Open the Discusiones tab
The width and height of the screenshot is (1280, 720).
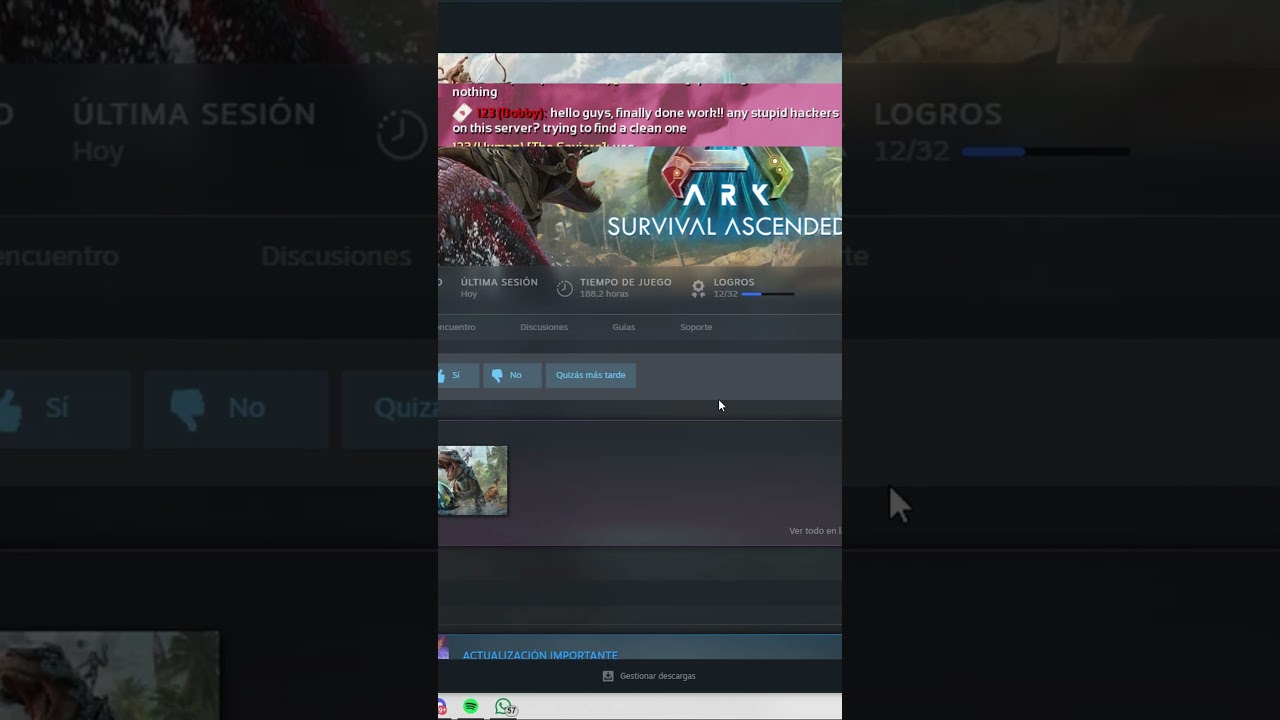544,327
